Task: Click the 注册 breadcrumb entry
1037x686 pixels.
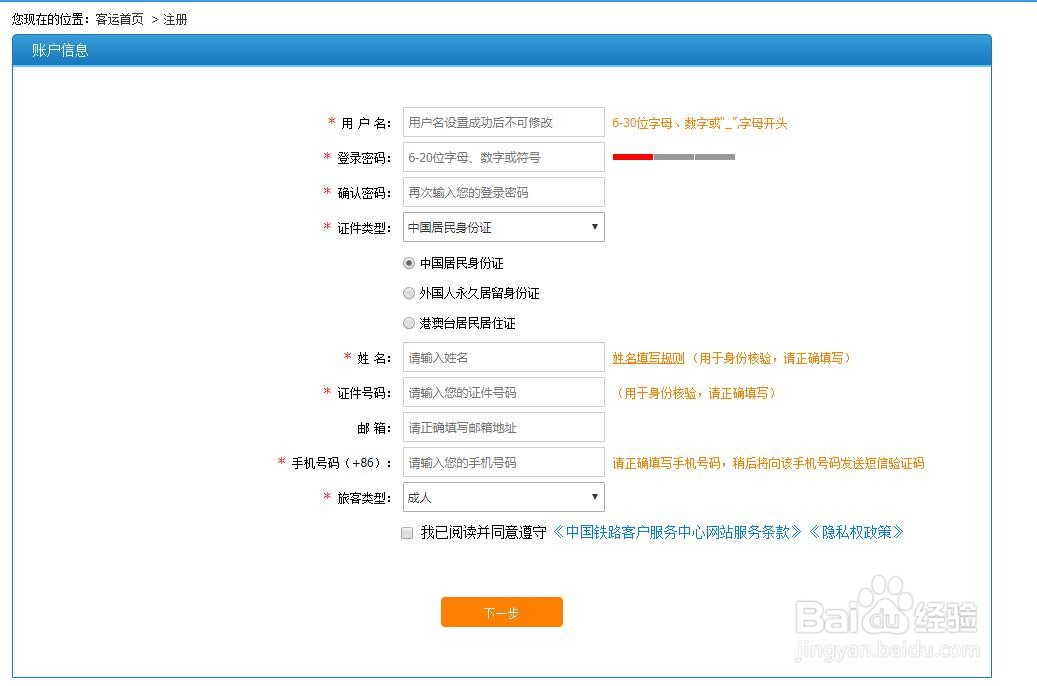Action: [x=175, y=18]
